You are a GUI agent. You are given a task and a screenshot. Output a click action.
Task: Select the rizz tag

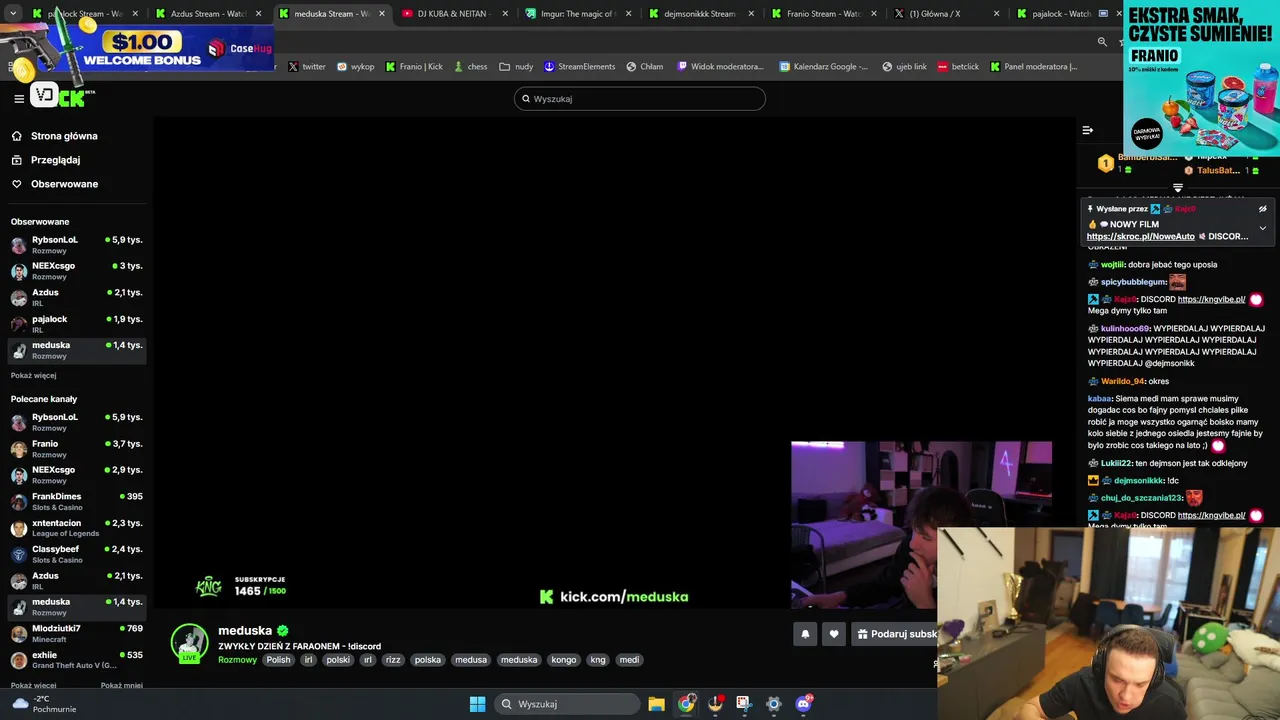(x=393, y=660)
